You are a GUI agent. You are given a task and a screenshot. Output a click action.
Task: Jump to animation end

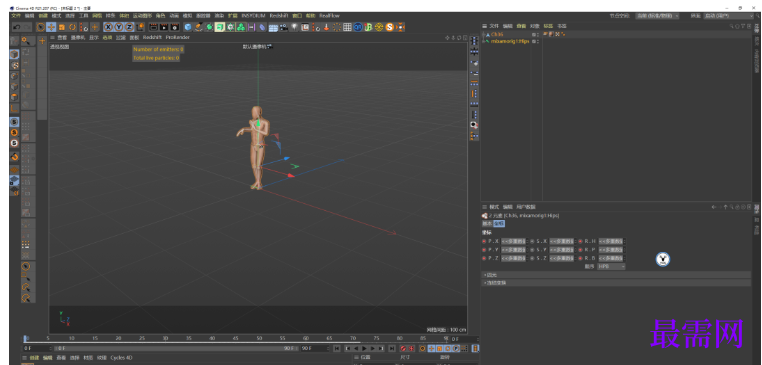[392, 348]
